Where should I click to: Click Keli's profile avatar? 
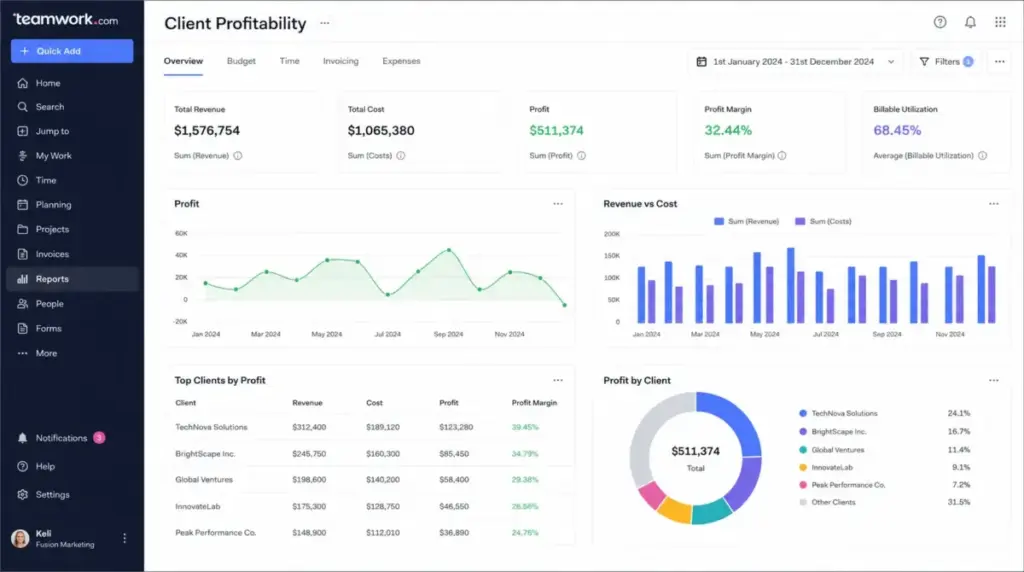[20, 538]
